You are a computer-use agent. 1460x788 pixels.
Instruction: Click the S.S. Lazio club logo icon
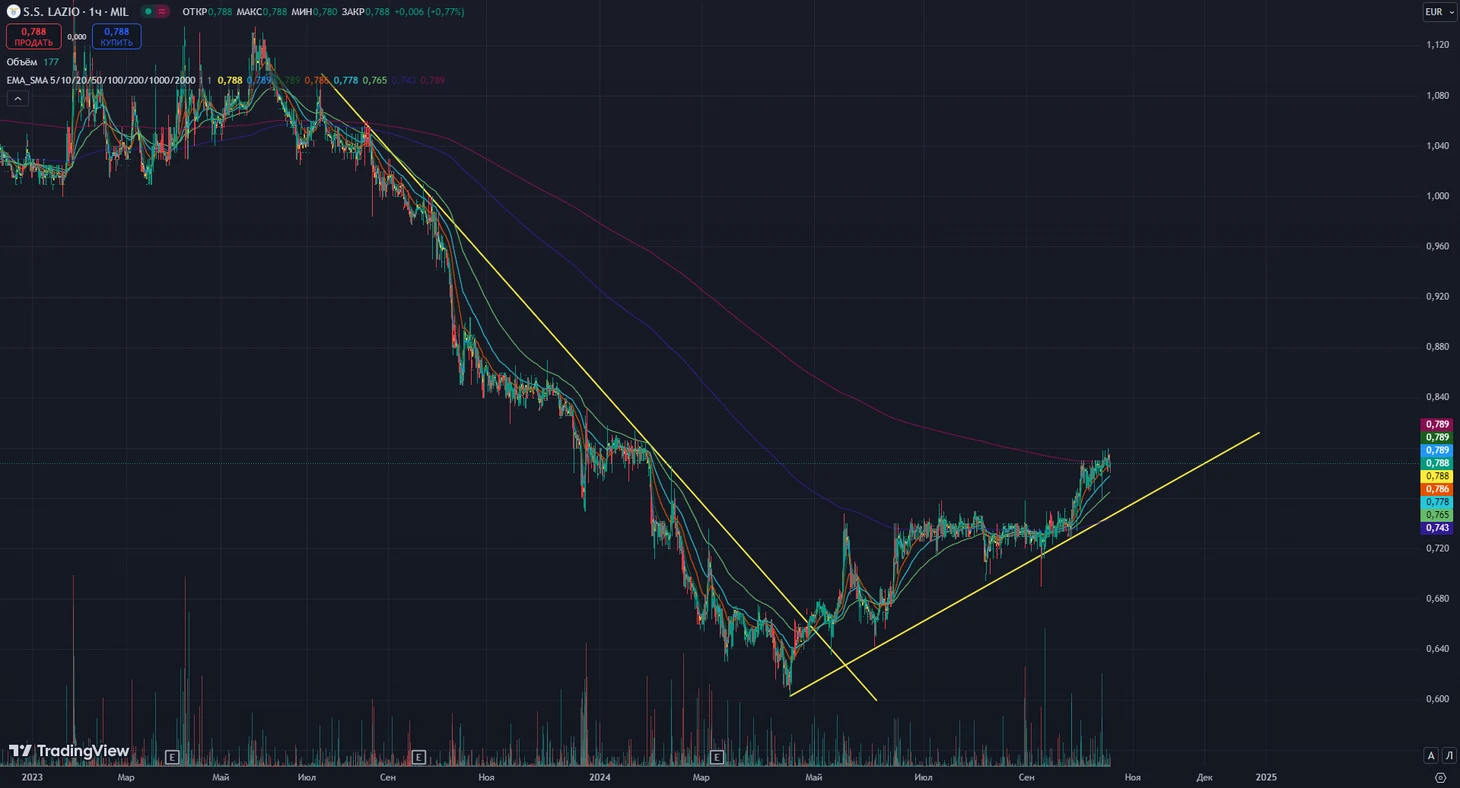(x=13, y=12)
